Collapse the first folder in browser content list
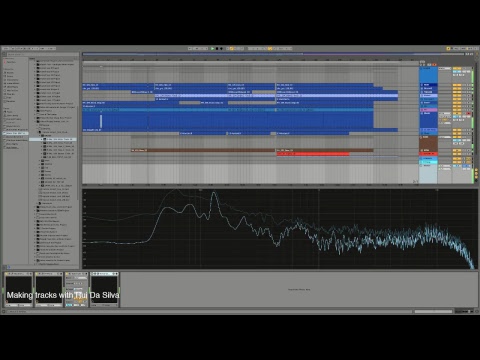The height and width of the screenshot is (360, 480). (35, 61)
